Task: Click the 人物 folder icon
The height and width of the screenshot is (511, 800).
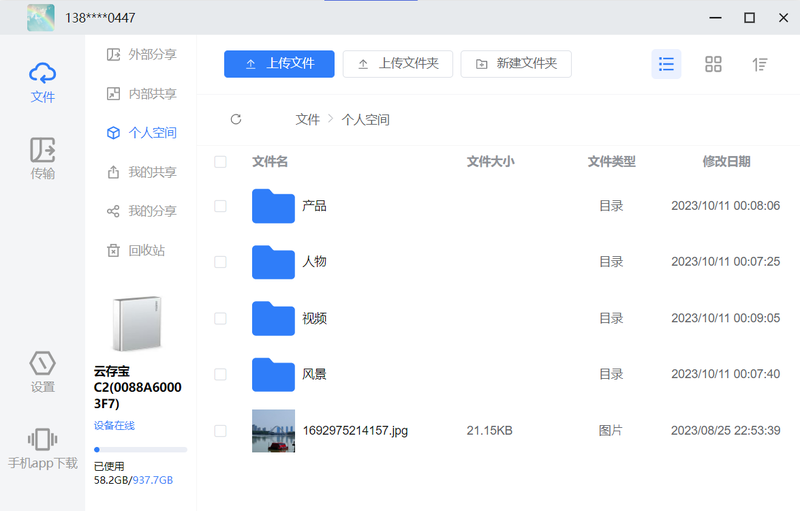Action: [x=273, y=262]
